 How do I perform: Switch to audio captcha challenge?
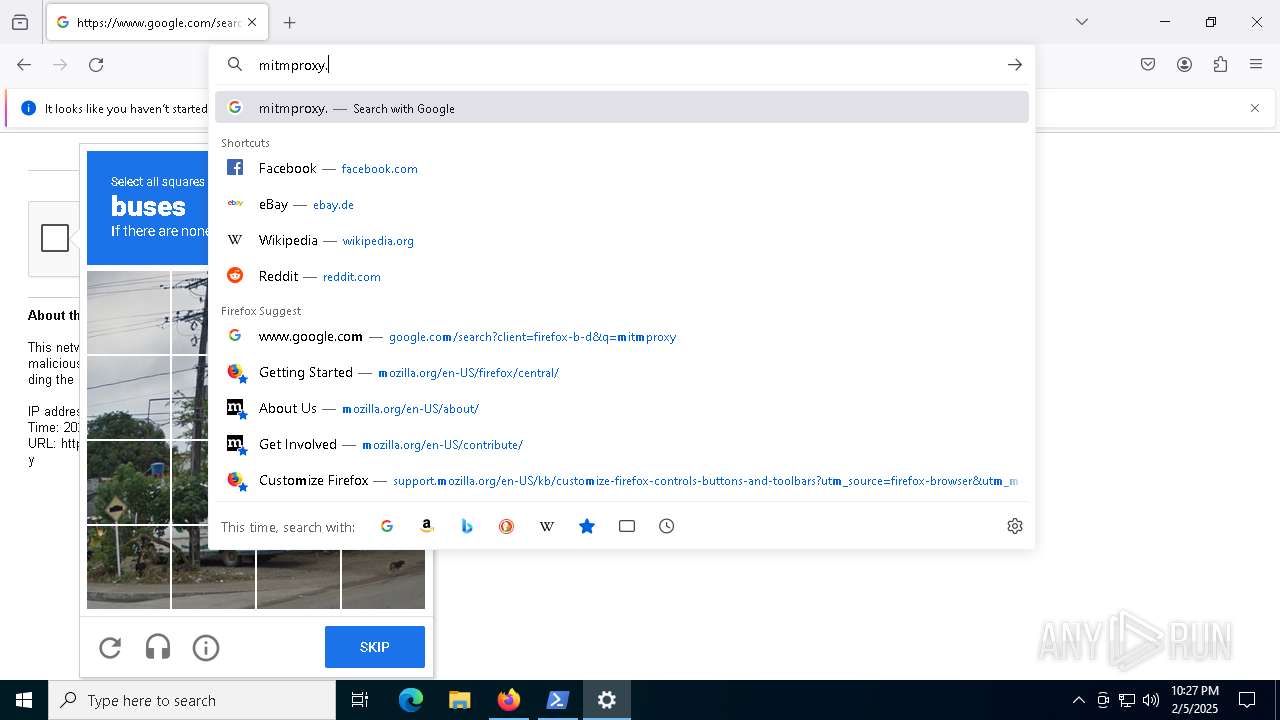tap(158, 648)
